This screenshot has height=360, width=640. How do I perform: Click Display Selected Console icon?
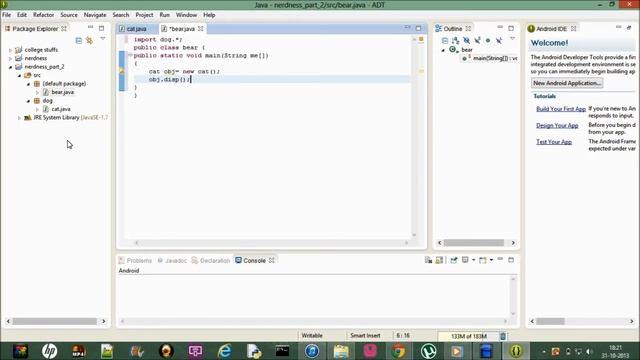[465, 260]
